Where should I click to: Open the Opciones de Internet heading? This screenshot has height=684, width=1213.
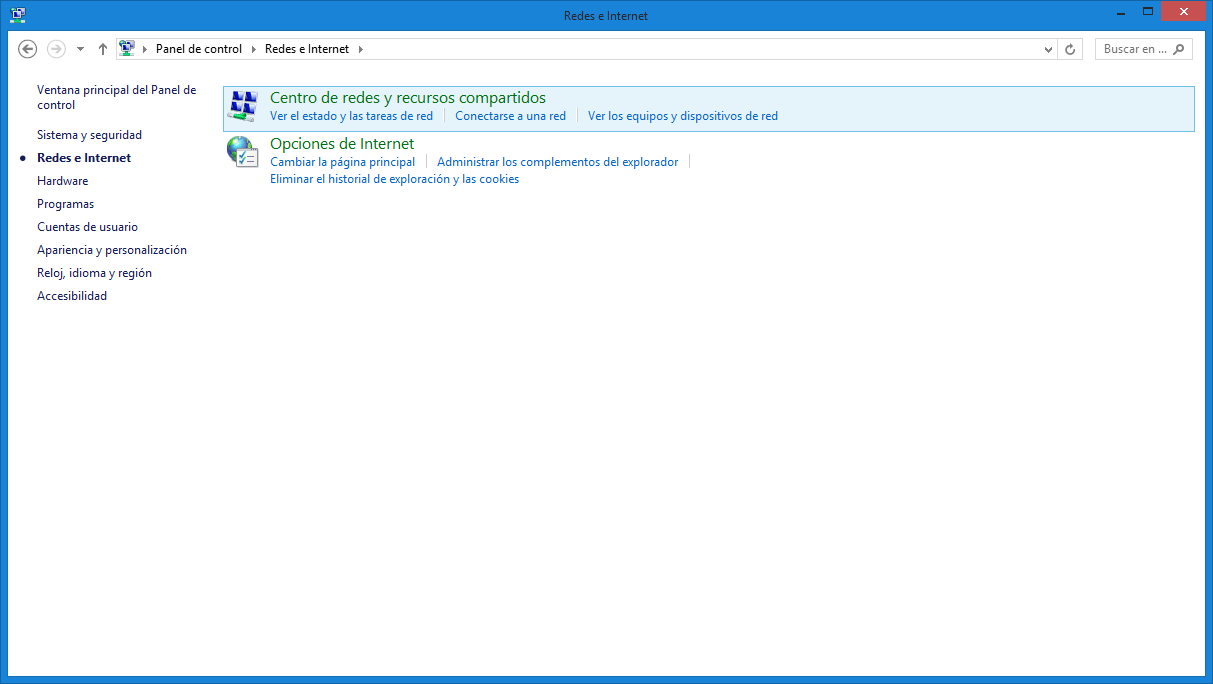pos(342,144)
